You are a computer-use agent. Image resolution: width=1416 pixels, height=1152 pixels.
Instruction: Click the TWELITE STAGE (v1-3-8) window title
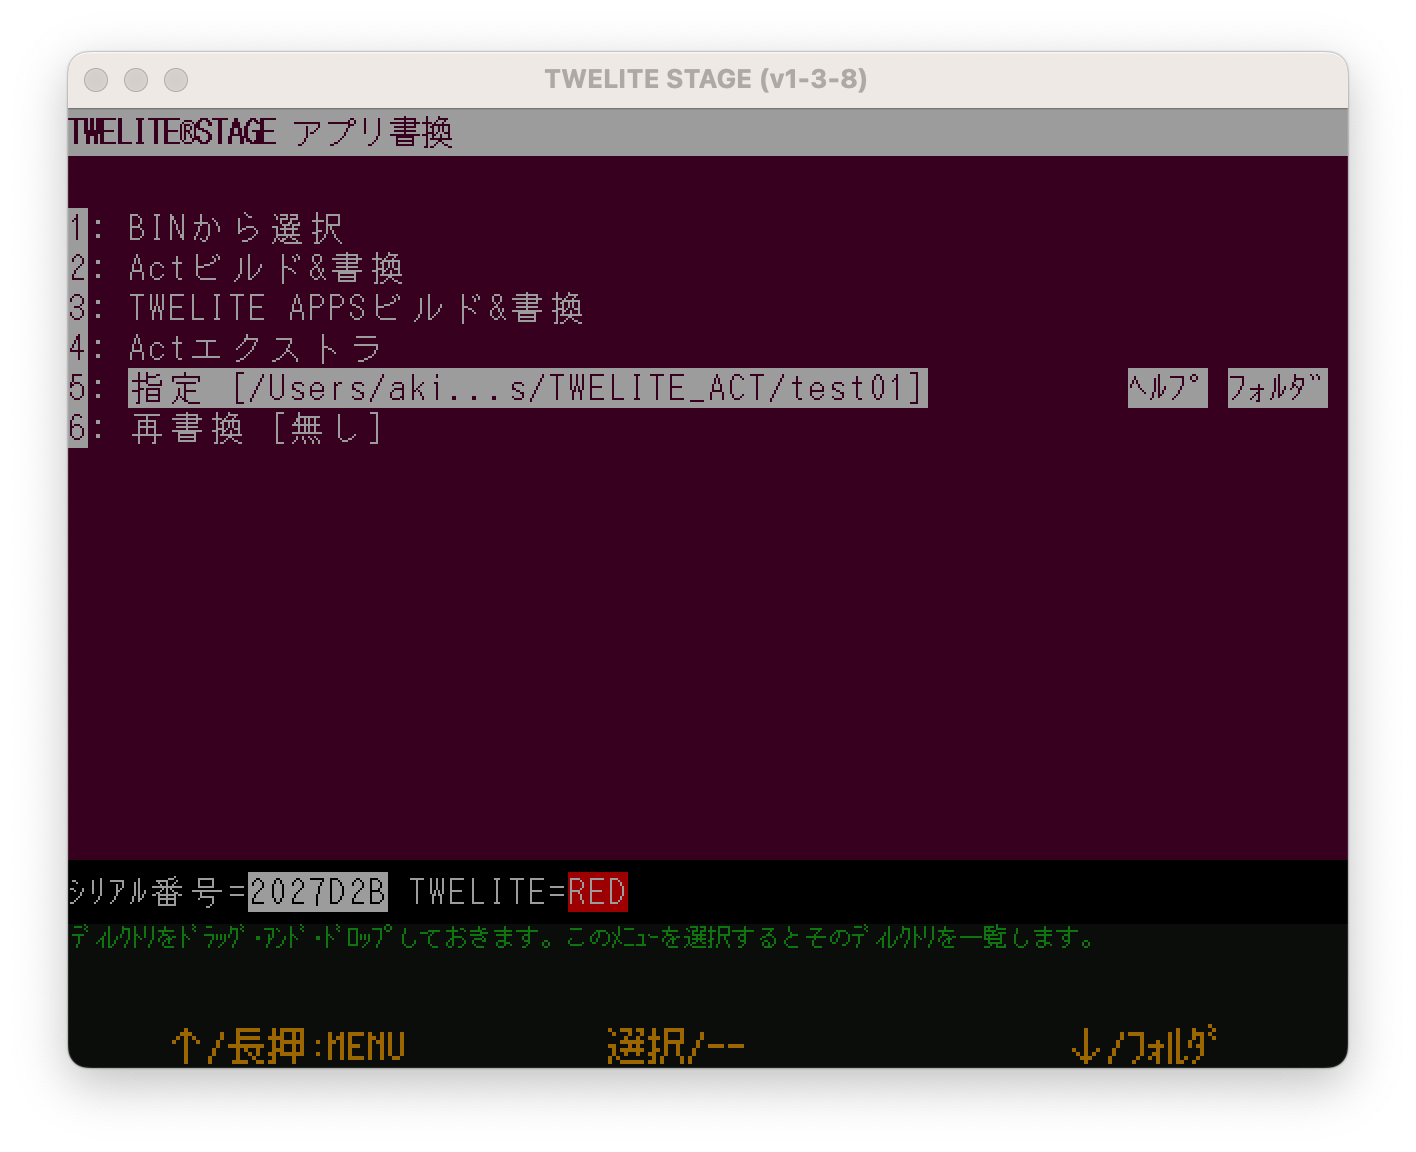[x=706, y=79]
